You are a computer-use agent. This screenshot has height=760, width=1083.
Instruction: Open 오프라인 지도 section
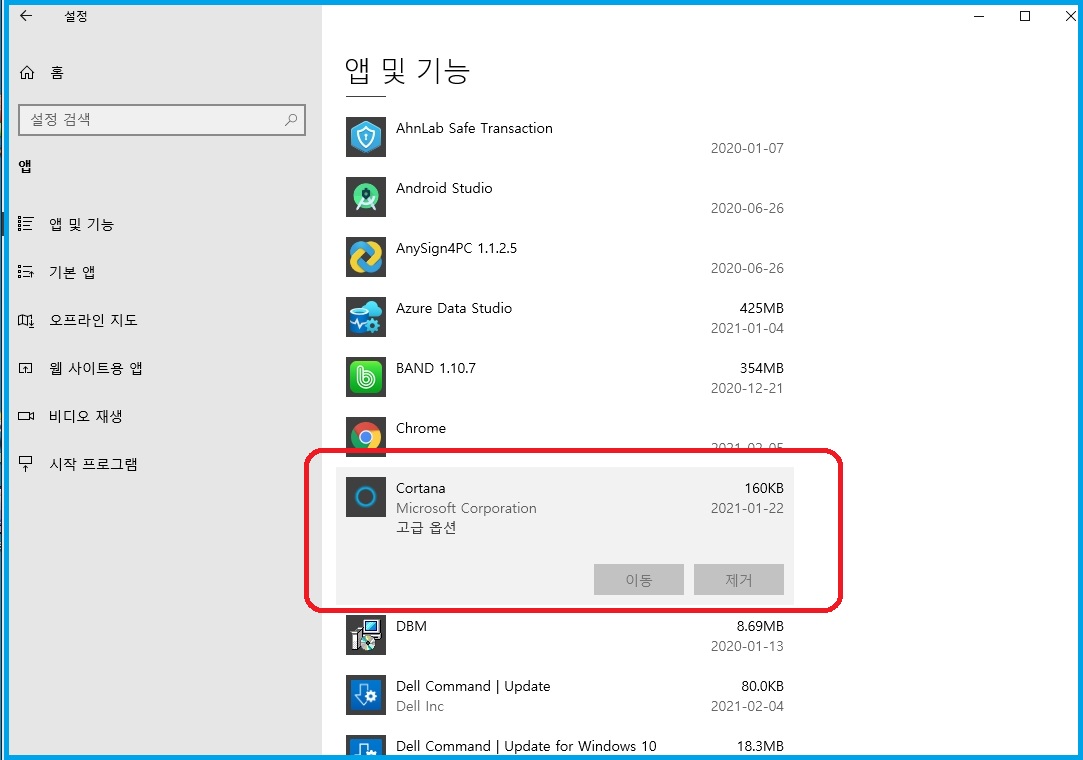pyautogui.click(x=93, y=320)
